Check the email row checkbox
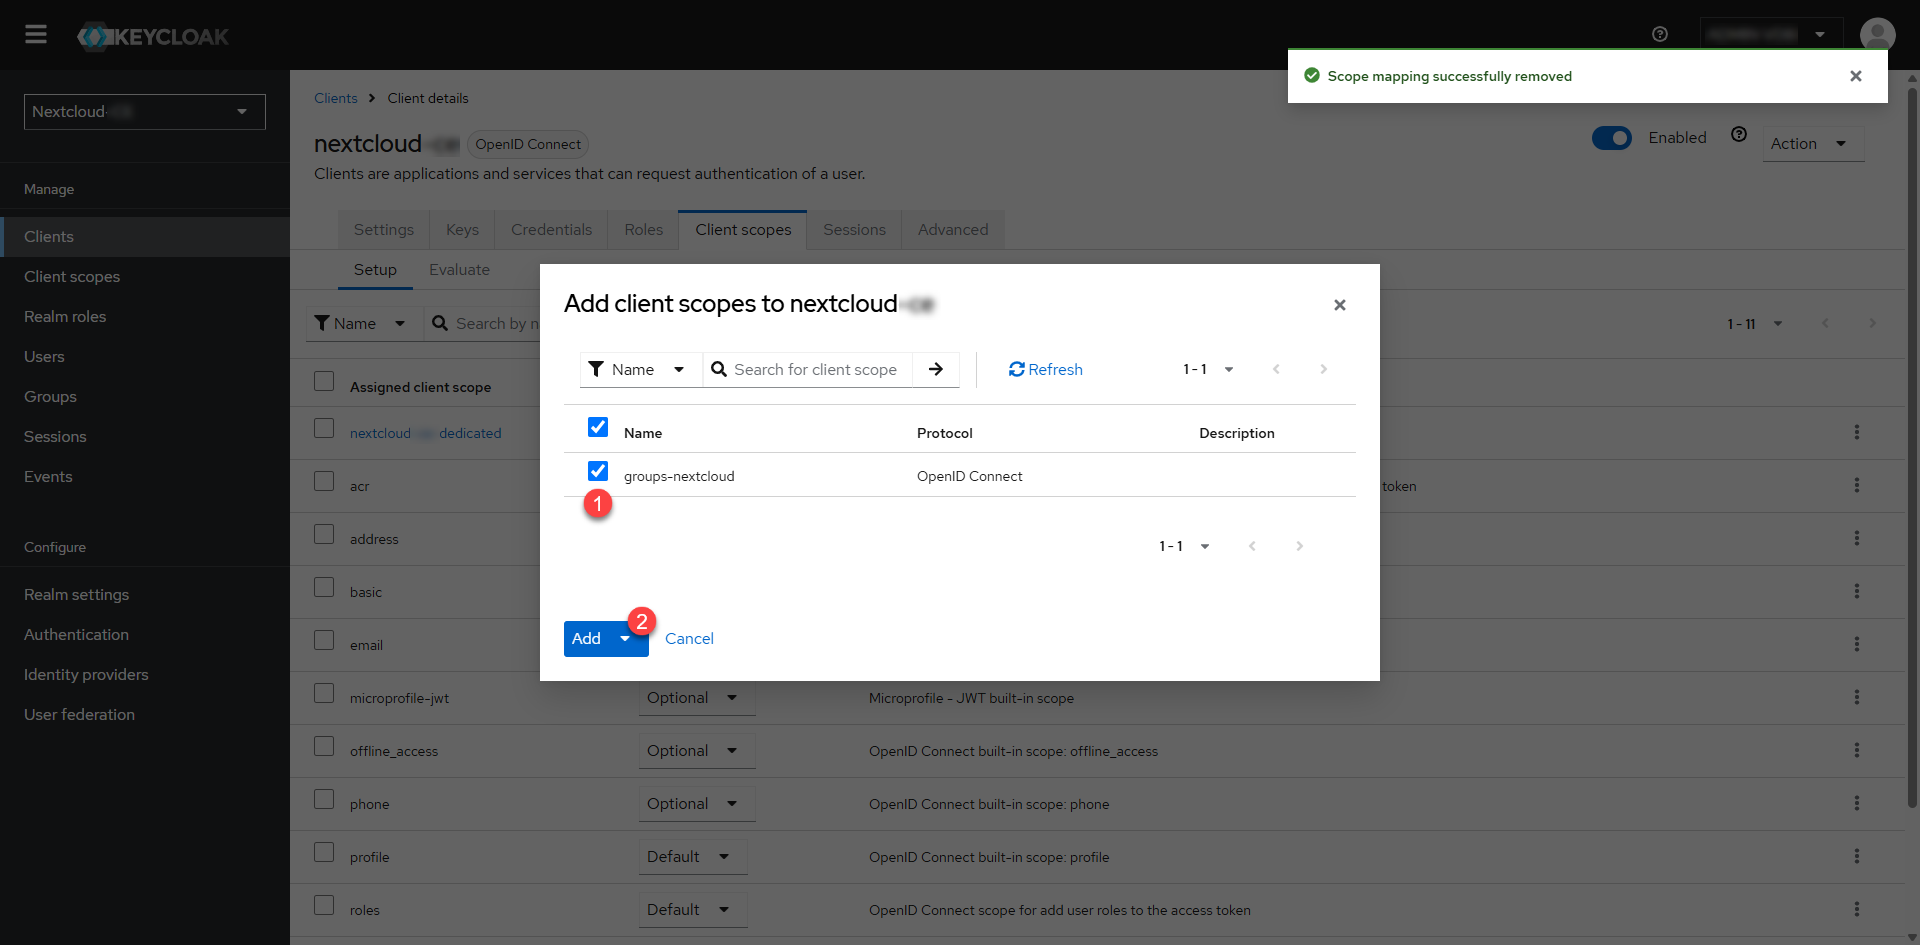The image size is (1920, 945). click(324, 640)
